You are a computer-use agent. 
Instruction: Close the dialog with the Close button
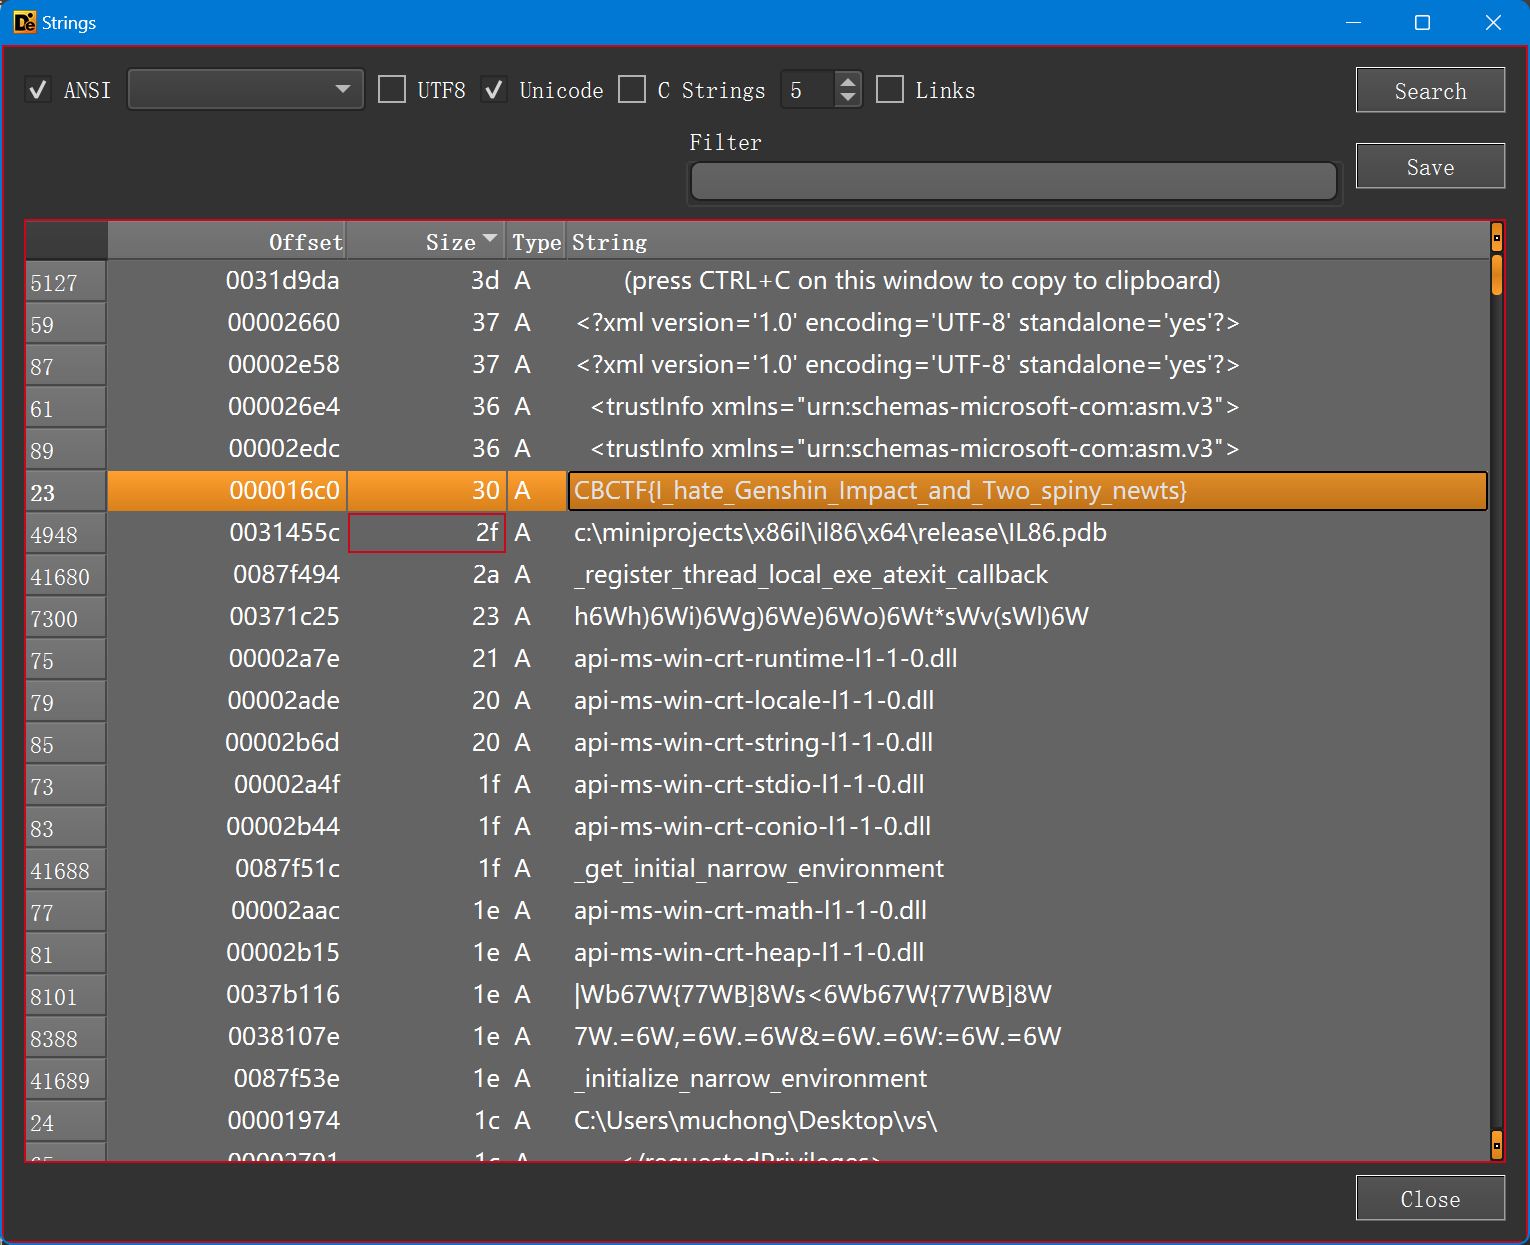[x=1430, y=1198]
